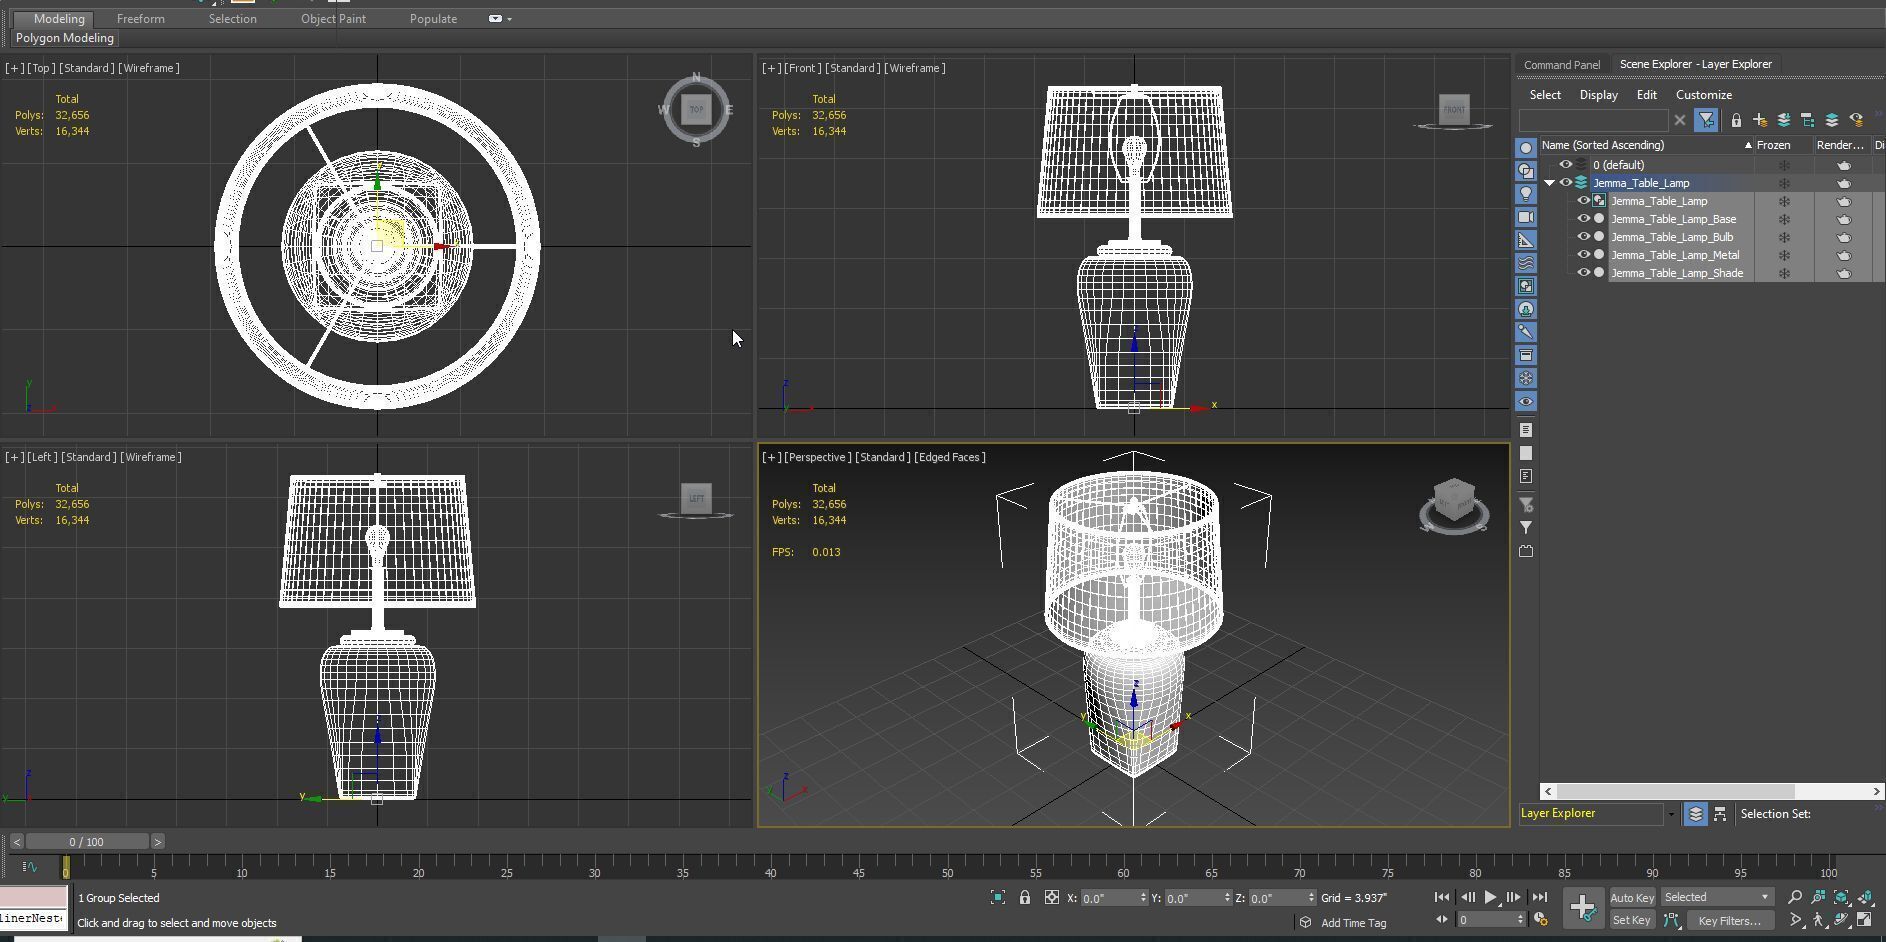Open the Freeform ribbon tab
The height and width of the screenshot is (942, 1886).
click(141, 19)
